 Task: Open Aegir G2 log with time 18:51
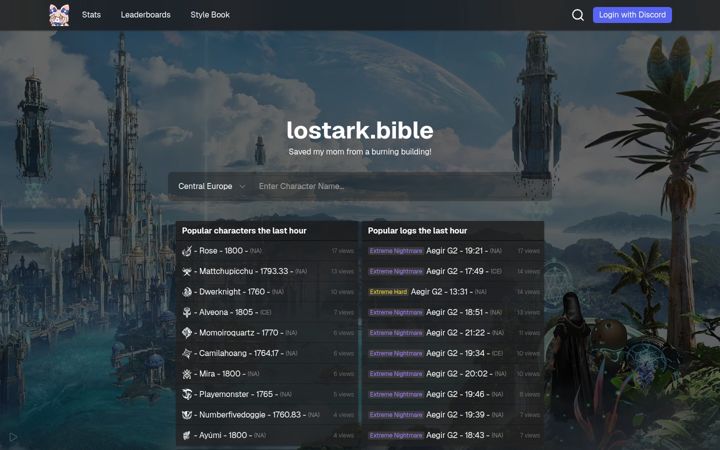pyautogui.click(x=453, y=312)
